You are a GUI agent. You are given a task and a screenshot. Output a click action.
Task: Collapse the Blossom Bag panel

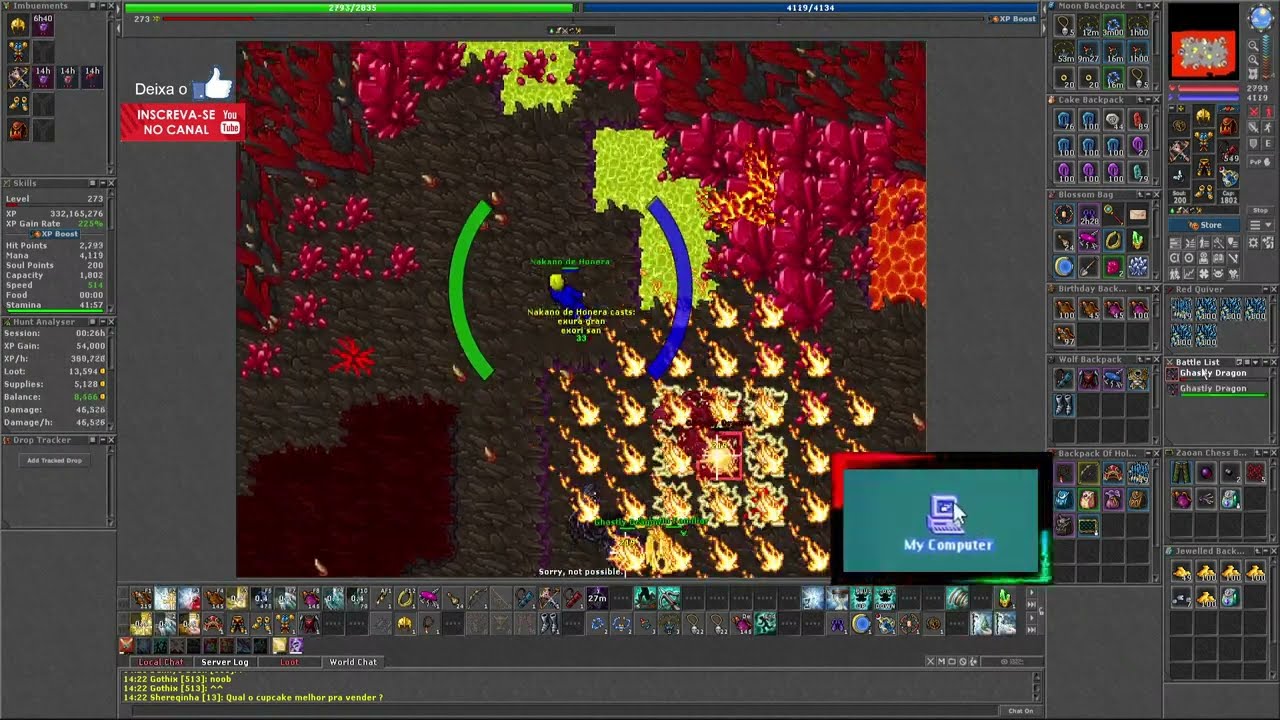pyautogui.click(x=1147, y=195)
